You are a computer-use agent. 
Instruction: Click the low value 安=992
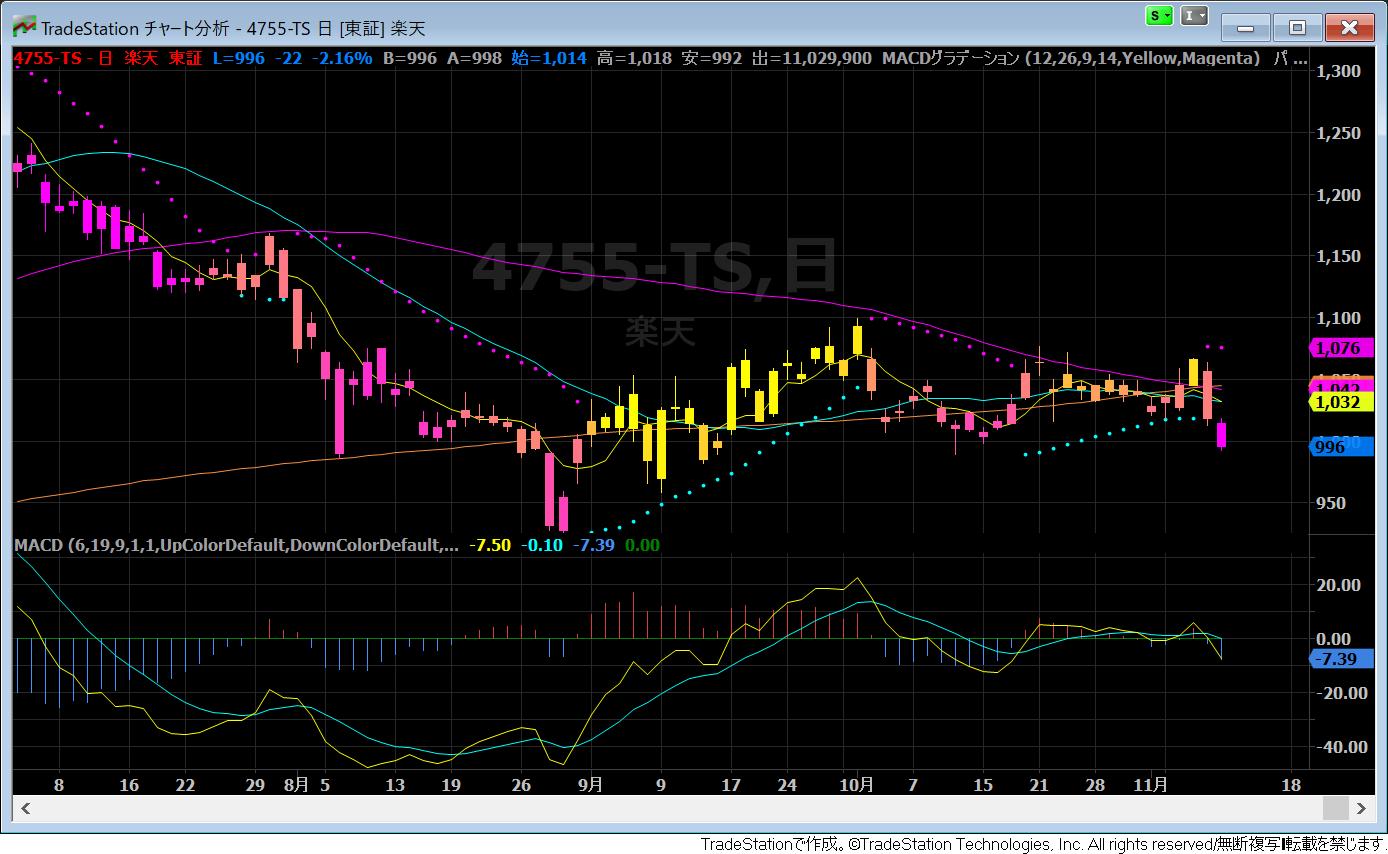click(712, 58)
